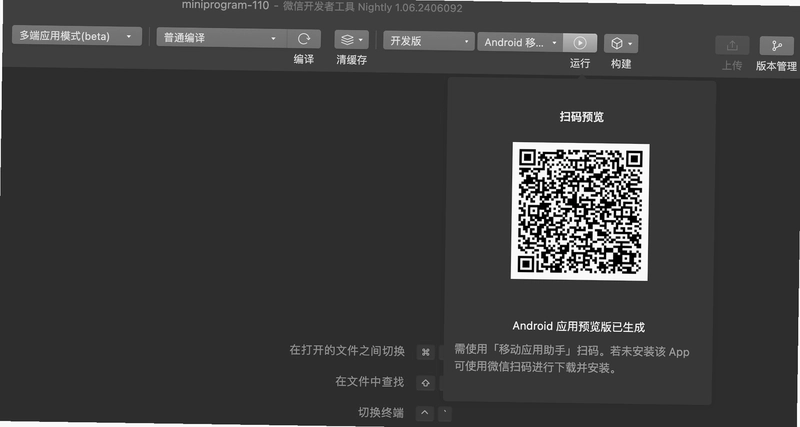Open the Android 移... platform dropdown

(520, 43)
